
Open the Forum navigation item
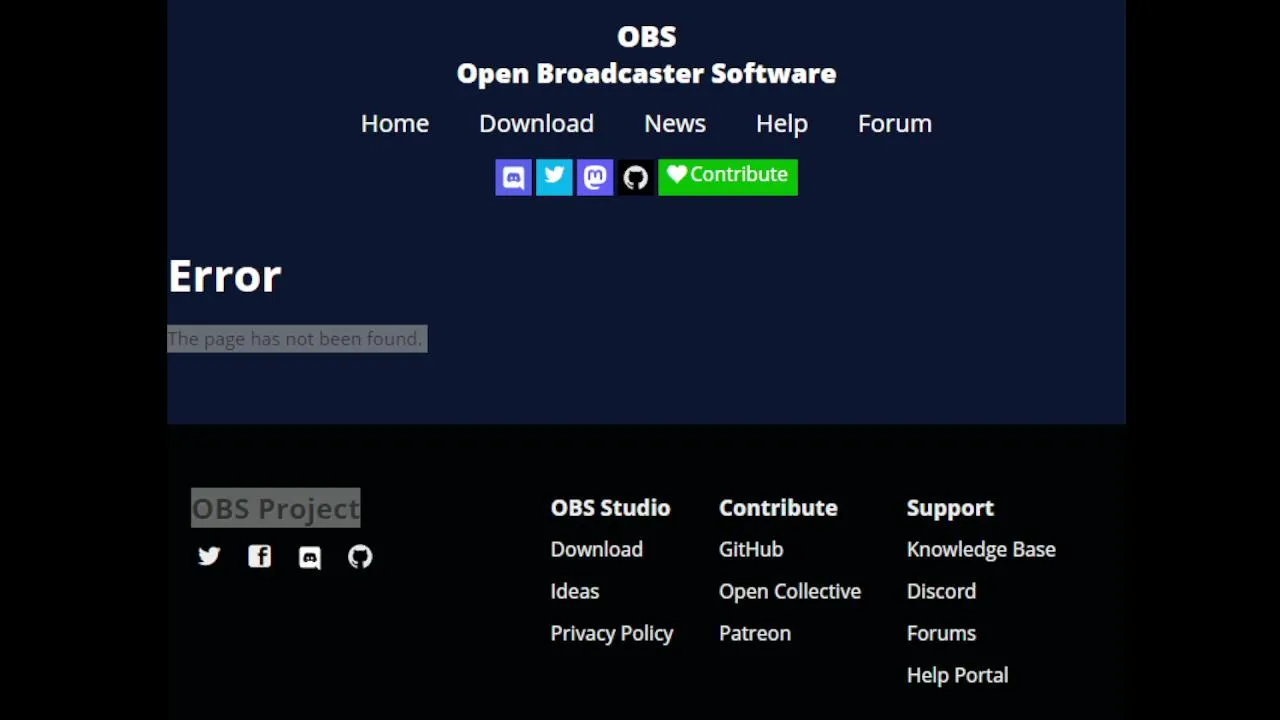895,123
